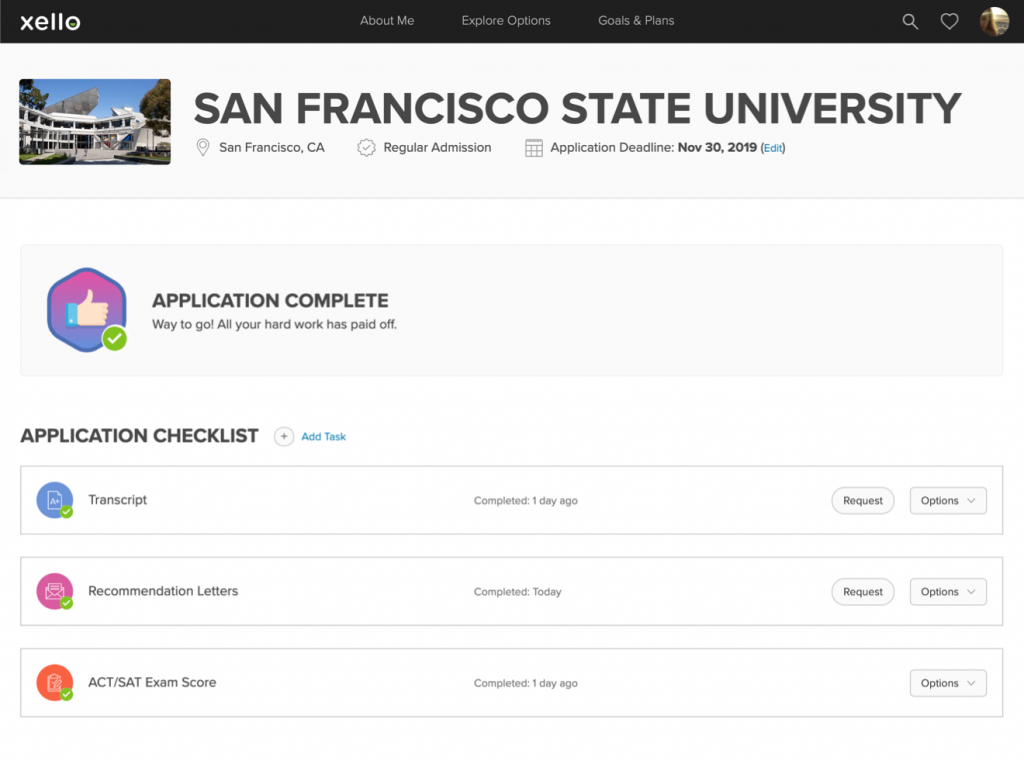Toggle the completed check on ACT/SAT Exam Score
The image size is (1024, 760).
pyautogui.click(x=67, y=695)
